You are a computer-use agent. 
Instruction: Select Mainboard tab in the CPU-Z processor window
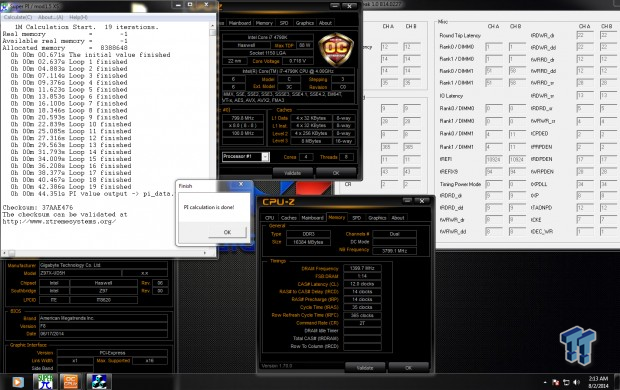point(240,23)
